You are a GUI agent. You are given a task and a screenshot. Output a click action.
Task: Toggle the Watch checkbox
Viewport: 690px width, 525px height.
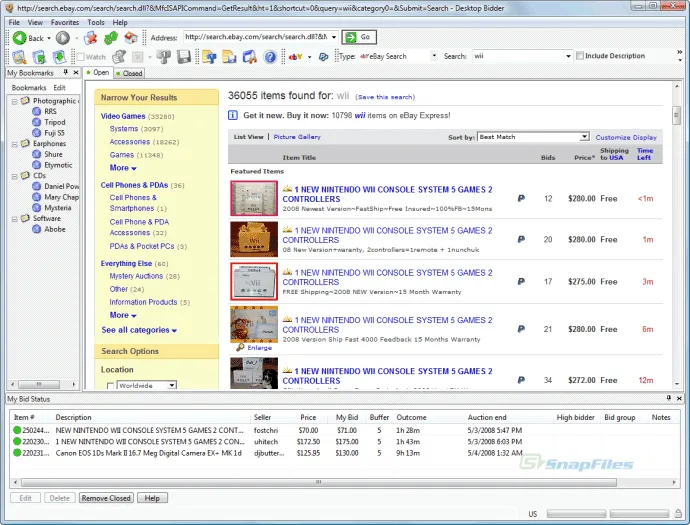tap(81, 57)
